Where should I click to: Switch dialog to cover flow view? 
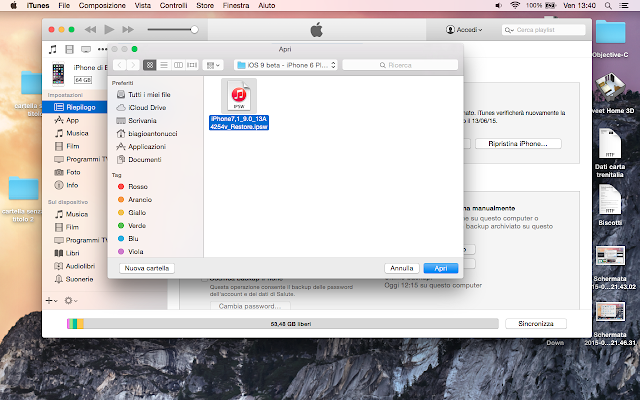[x=192, y=65]
